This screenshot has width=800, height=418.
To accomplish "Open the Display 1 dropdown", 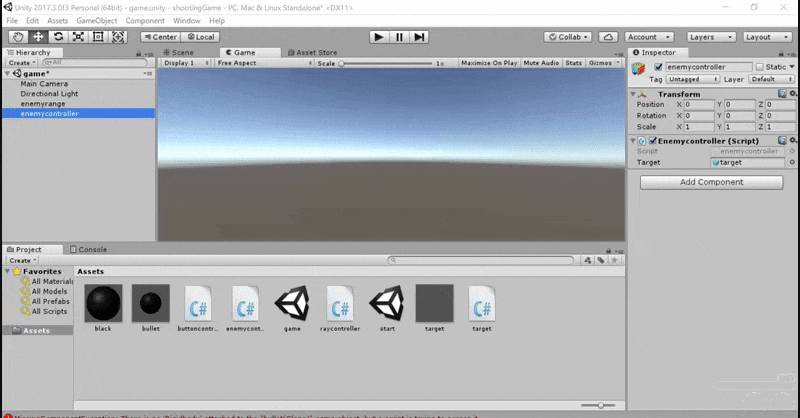I will pos(186,63).
